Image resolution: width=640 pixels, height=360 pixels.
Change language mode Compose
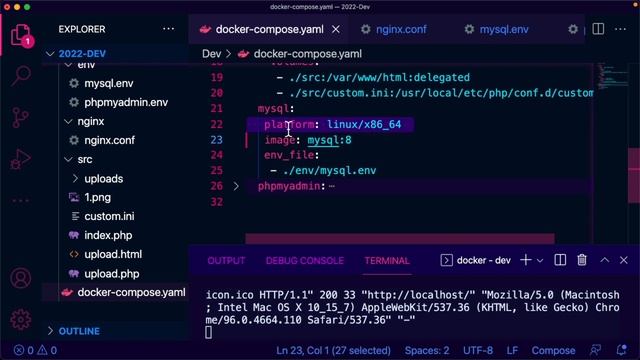(553, 350)
